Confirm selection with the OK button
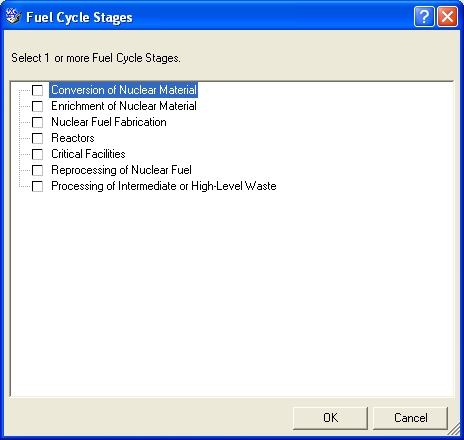Image resolution: width=464 pixels, height=440 pixels. coord(330,418)
